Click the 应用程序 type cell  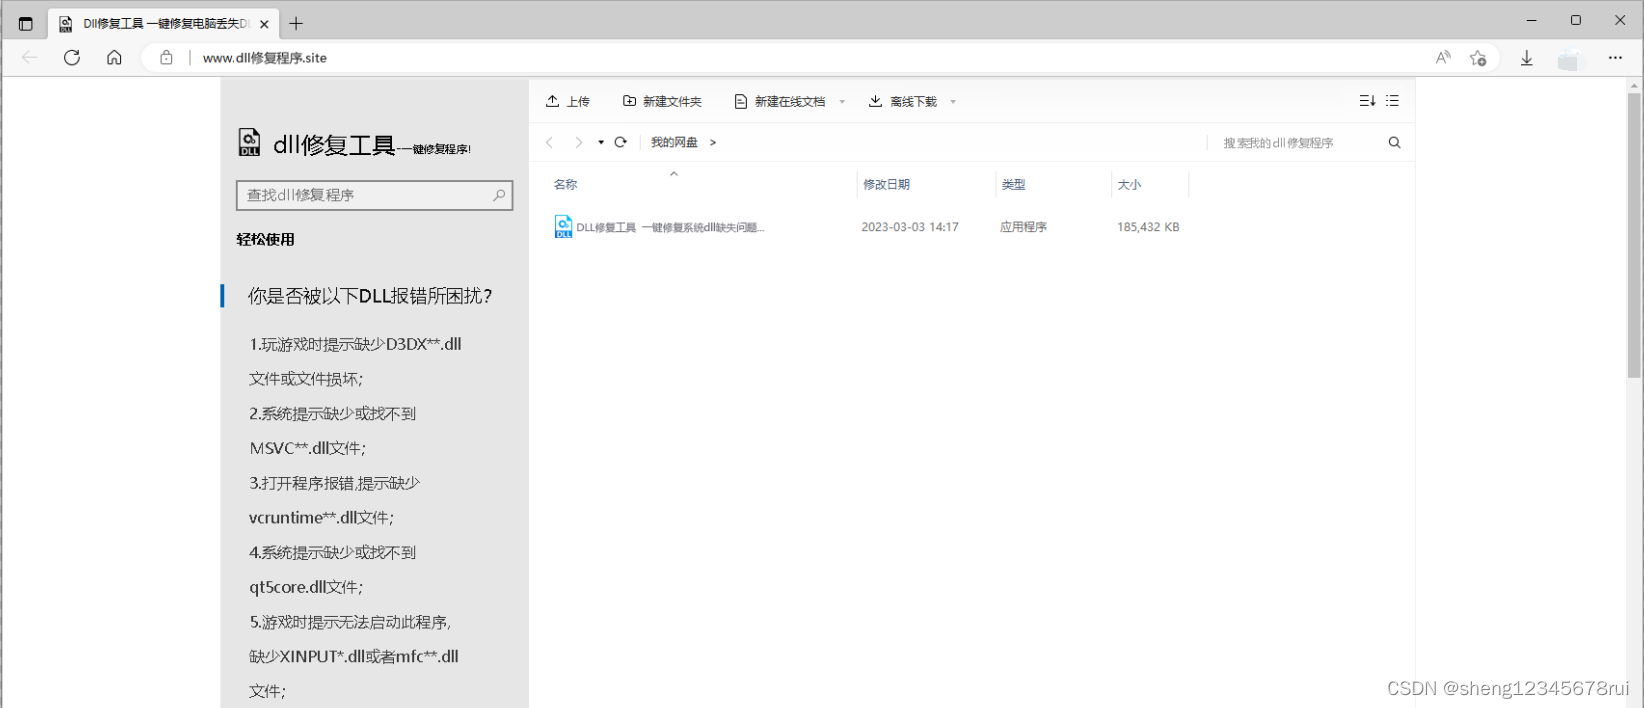coord(1023,227)
